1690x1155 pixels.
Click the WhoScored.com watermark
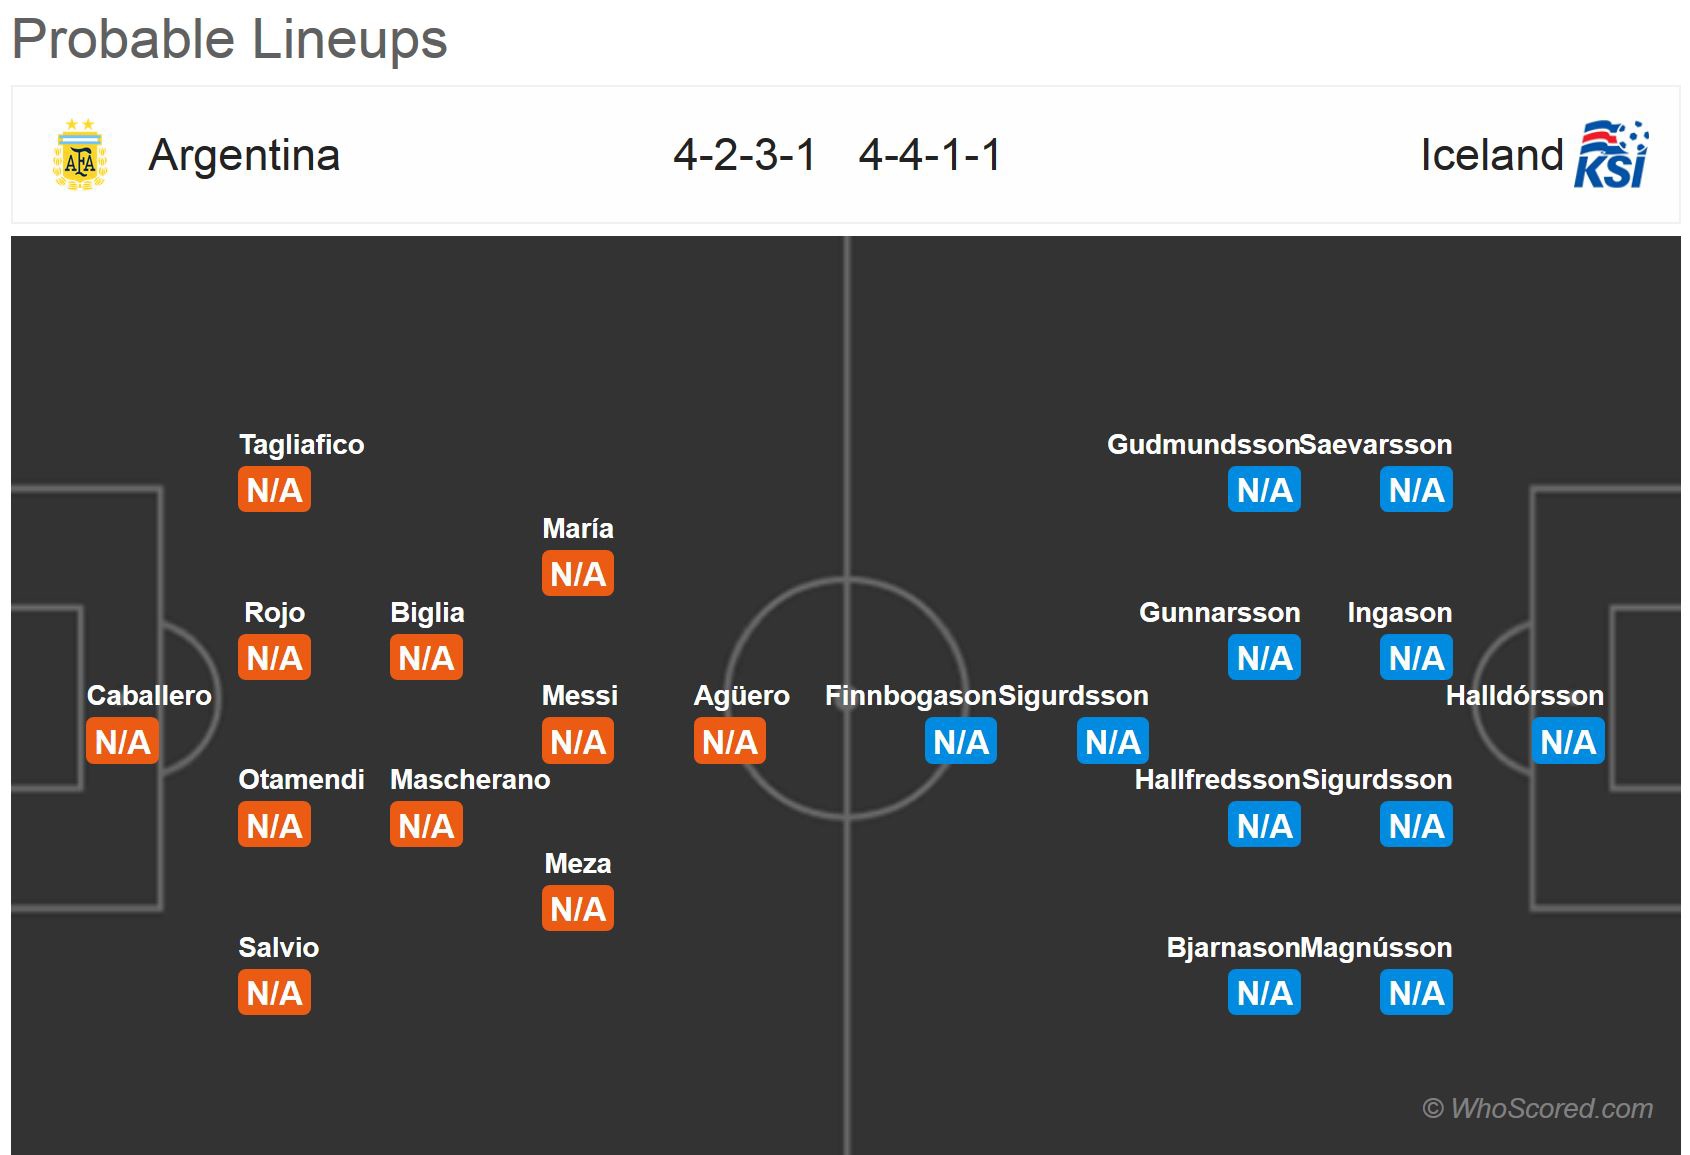[x=1537, y=1108]
